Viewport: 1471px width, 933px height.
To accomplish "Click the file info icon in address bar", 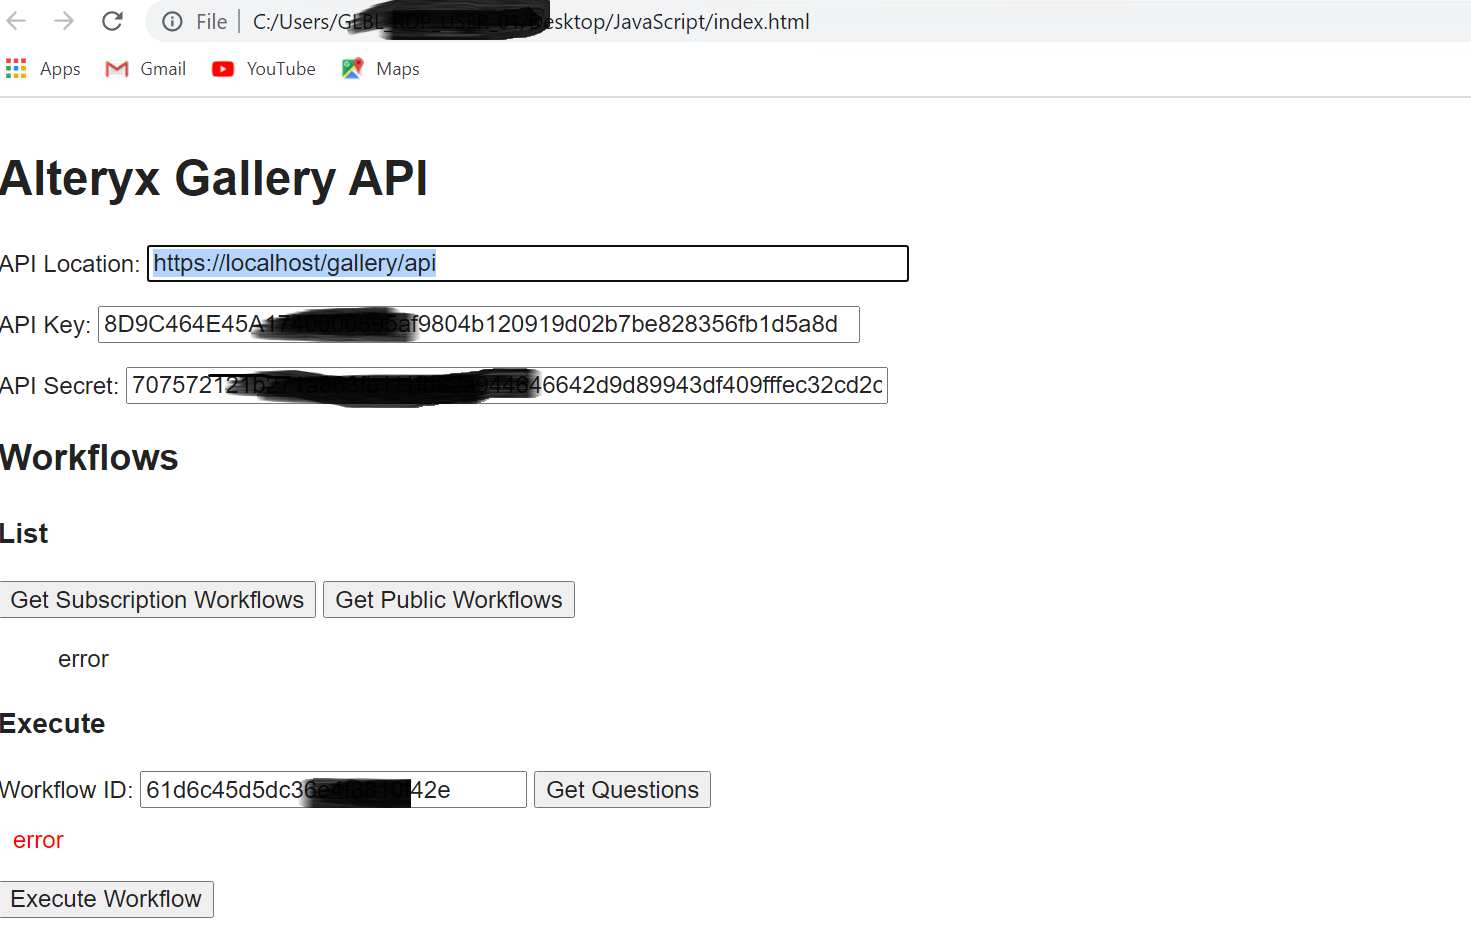I will pos(172,21).
